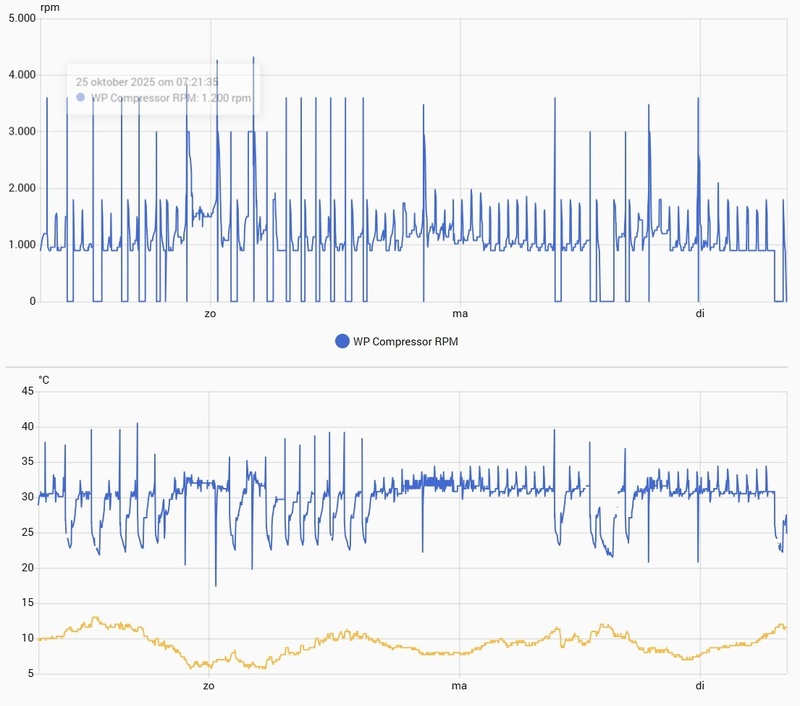
Task: Click the light blue dot inside the tooltip
Action: (81, 97)
